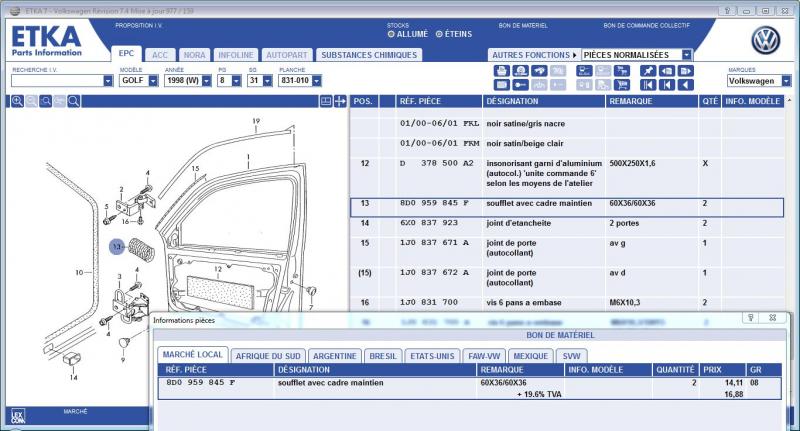800x431 pixels.
Task: Open the Substances chimiques tab
Action: click(369, 55)
